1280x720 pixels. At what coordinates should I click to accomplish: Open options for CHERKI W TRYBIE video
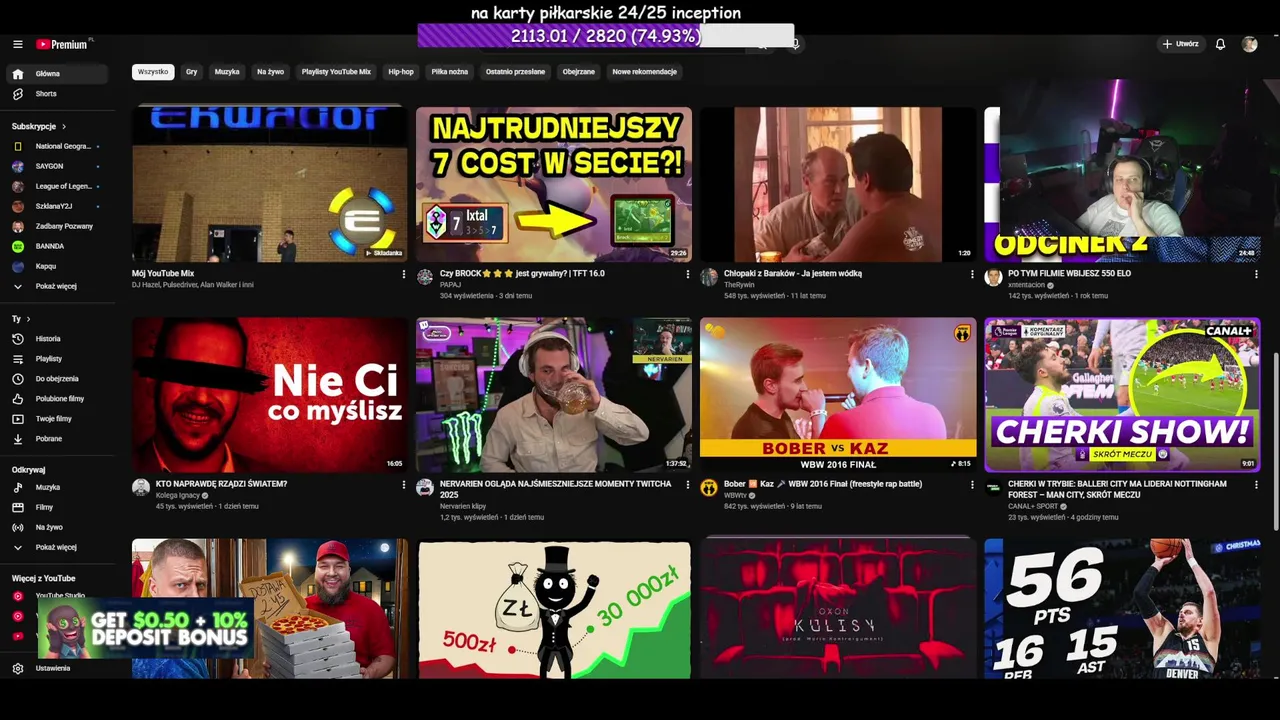tap(1255, 485)
